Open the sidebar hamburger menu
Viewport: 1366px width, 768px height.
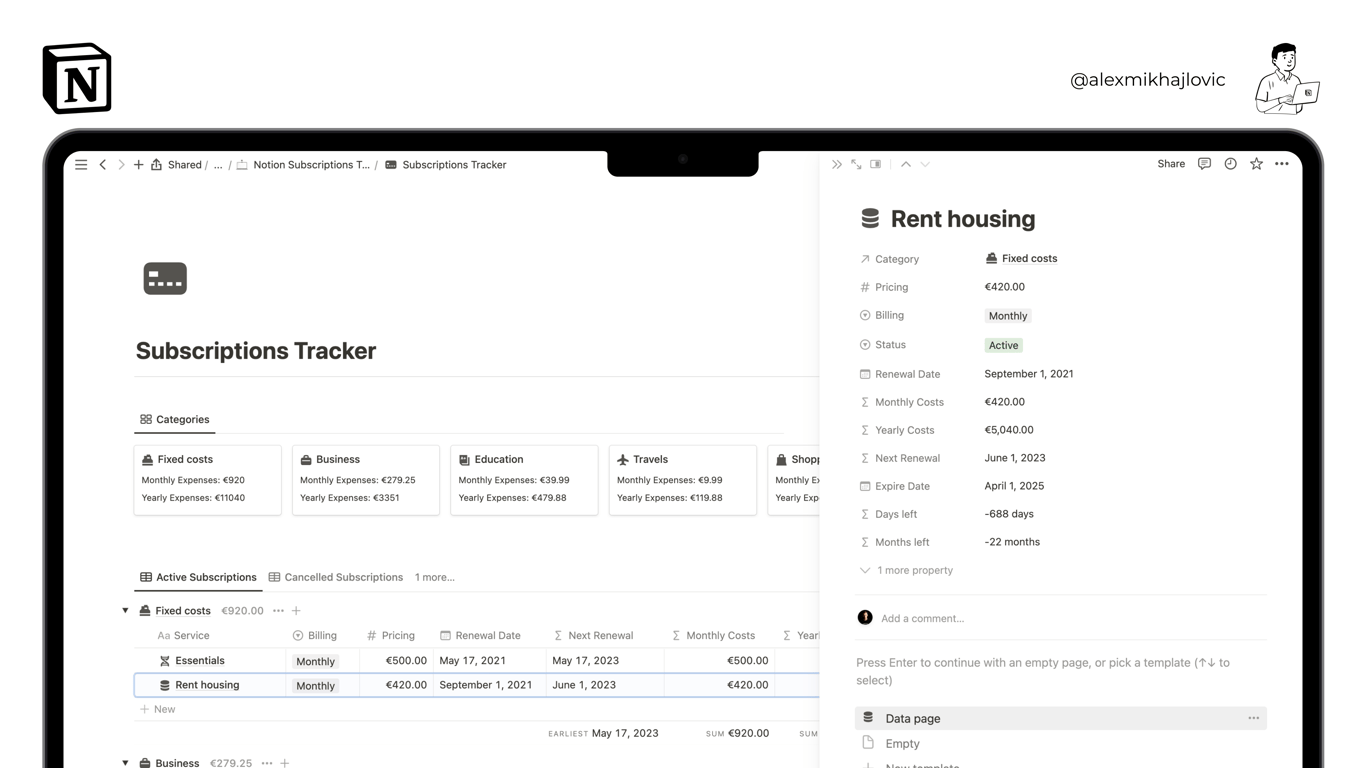pos(81,165)
